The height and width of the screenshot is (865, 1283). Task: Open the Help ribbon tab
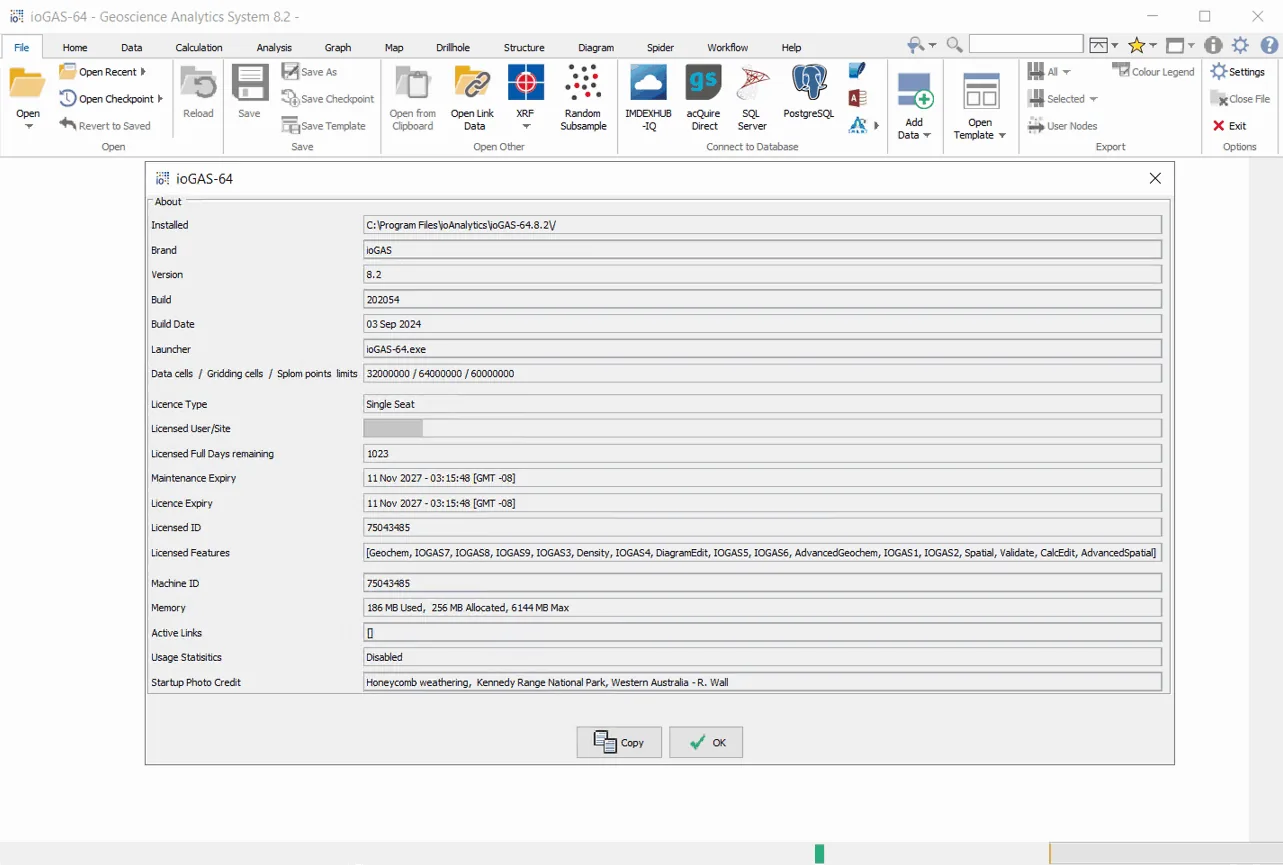point(791,47)
